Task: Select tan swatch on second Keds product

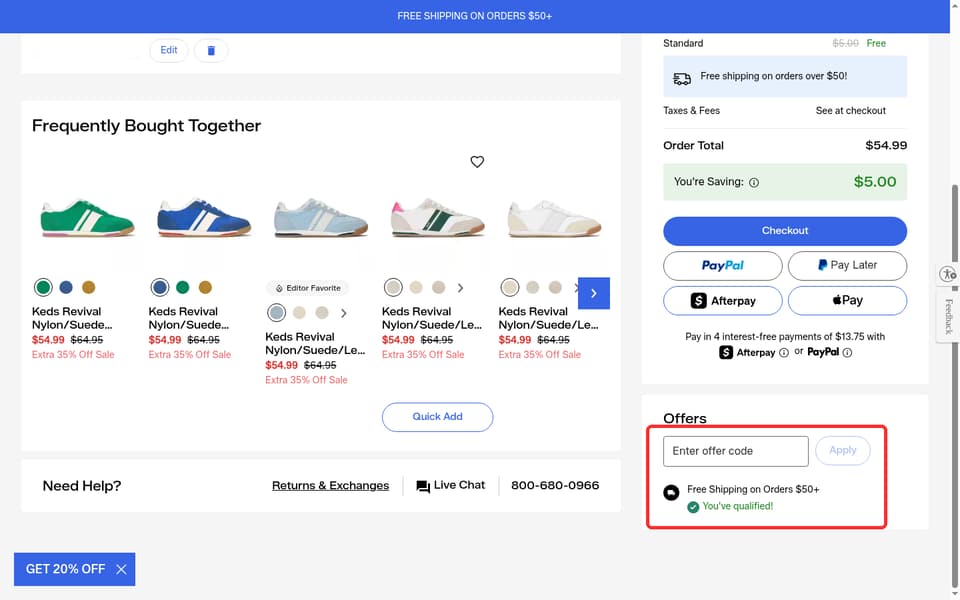Action: tap(205, 287)
